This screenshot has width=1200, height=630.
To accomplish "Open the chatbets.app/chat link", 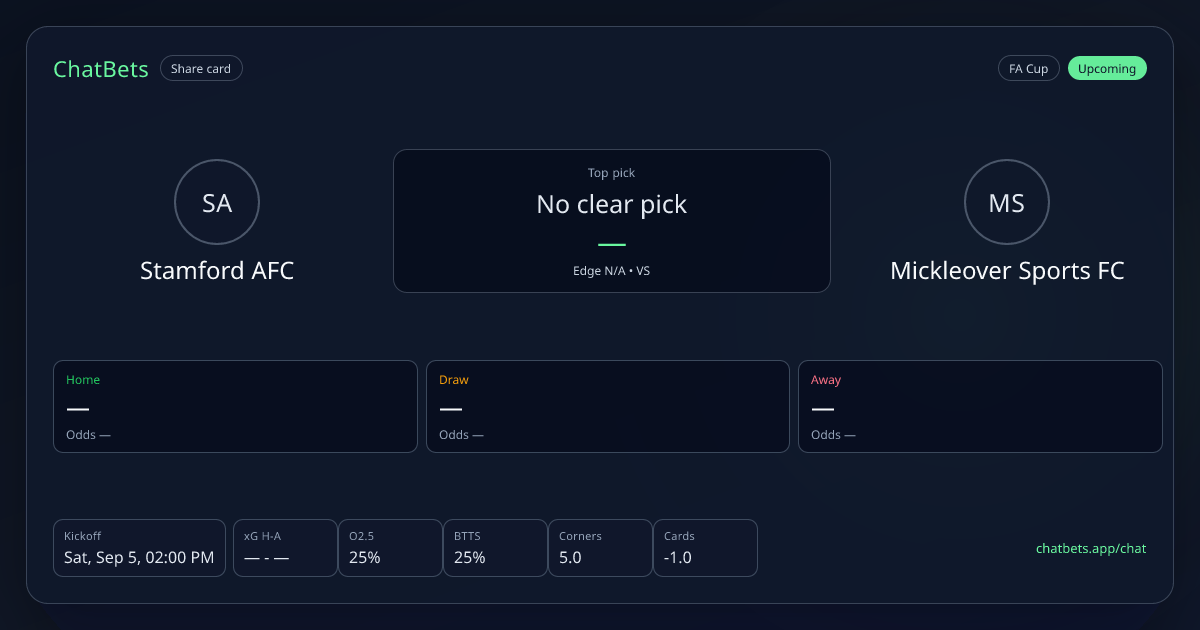I will (x=1091, y=548).
